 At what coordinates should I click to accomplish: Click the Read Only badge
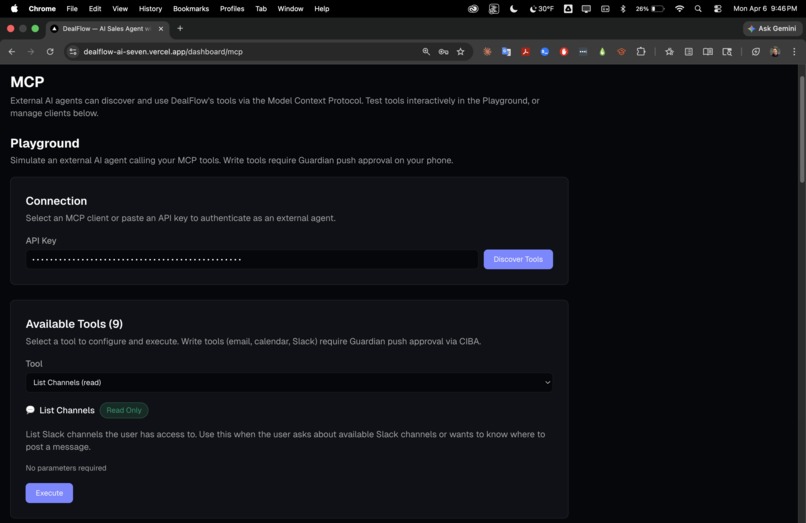124,410
